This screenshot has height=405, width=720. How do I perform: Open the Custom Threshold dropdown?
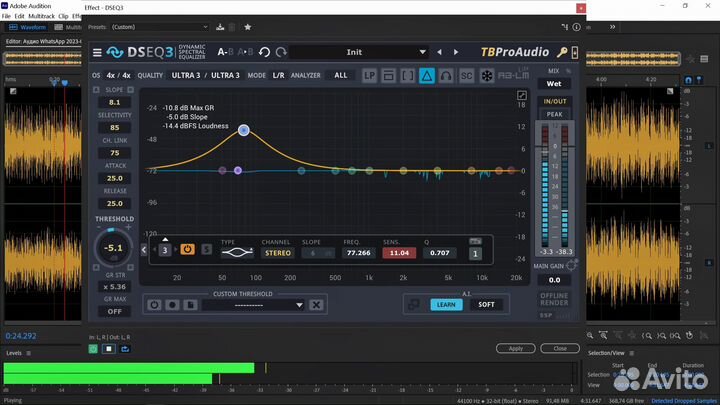pyautogui.click(x=250, y=305)
